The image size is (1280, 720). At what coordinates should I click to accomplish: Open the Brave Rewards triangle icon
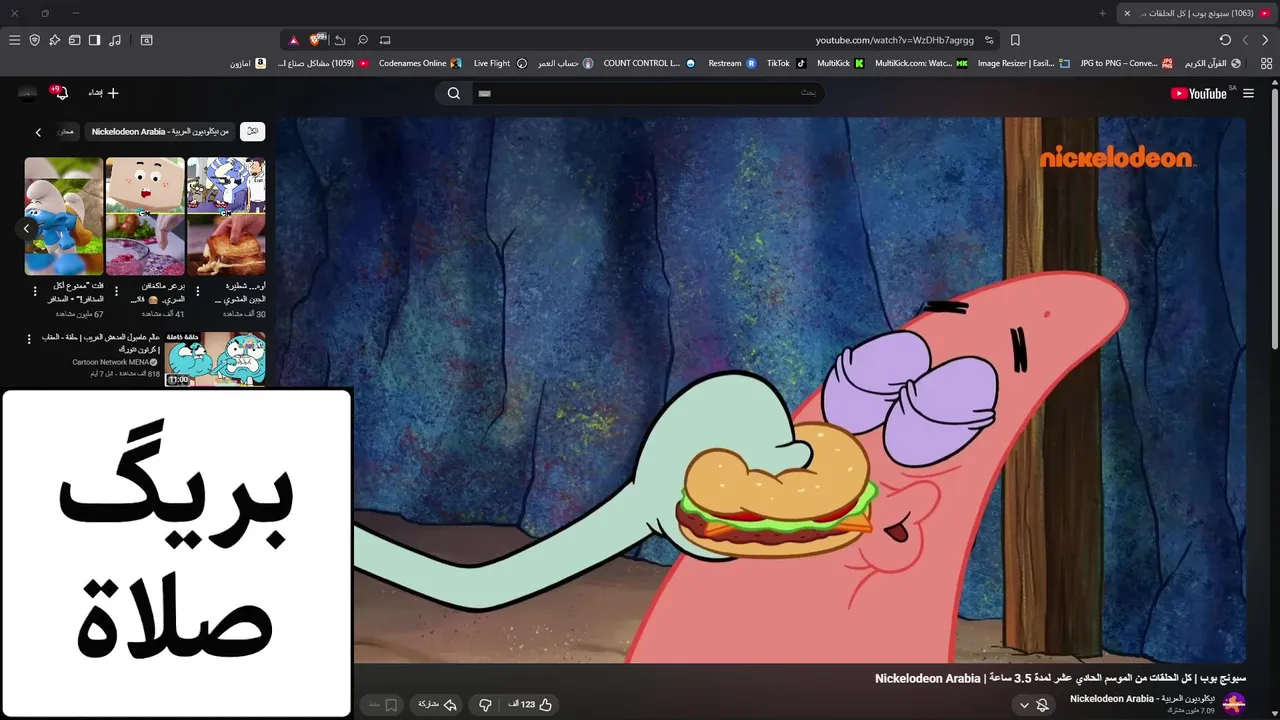[x=293, y=40]
